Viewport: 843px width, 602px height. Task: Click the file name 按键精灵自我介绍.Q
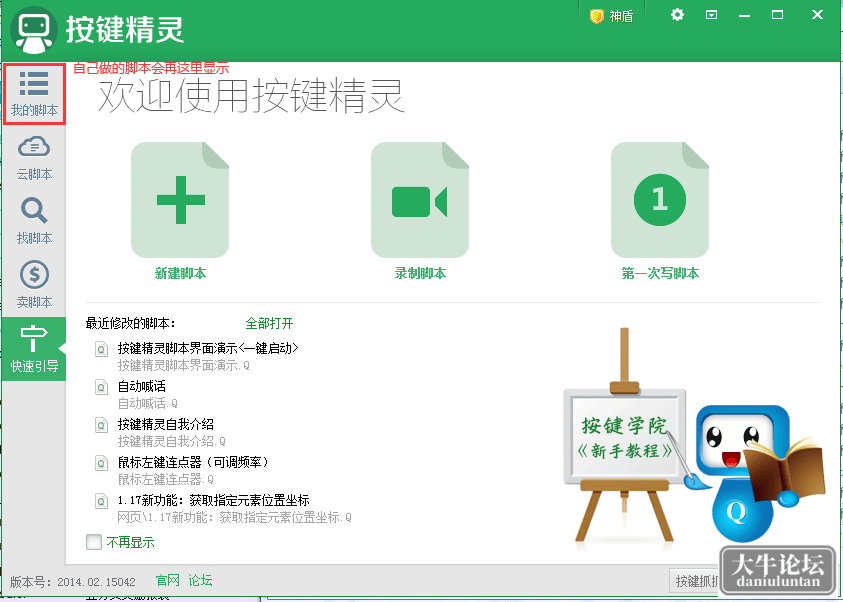172,441
